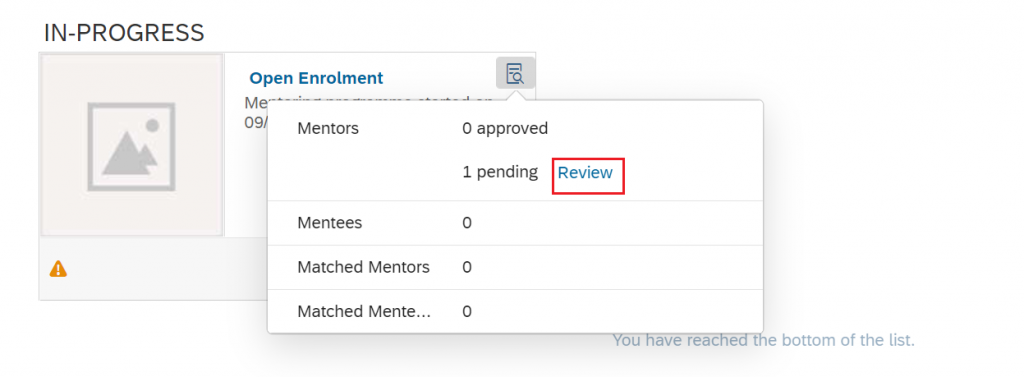Open the Open Enrolment programme link

[316, 78]
